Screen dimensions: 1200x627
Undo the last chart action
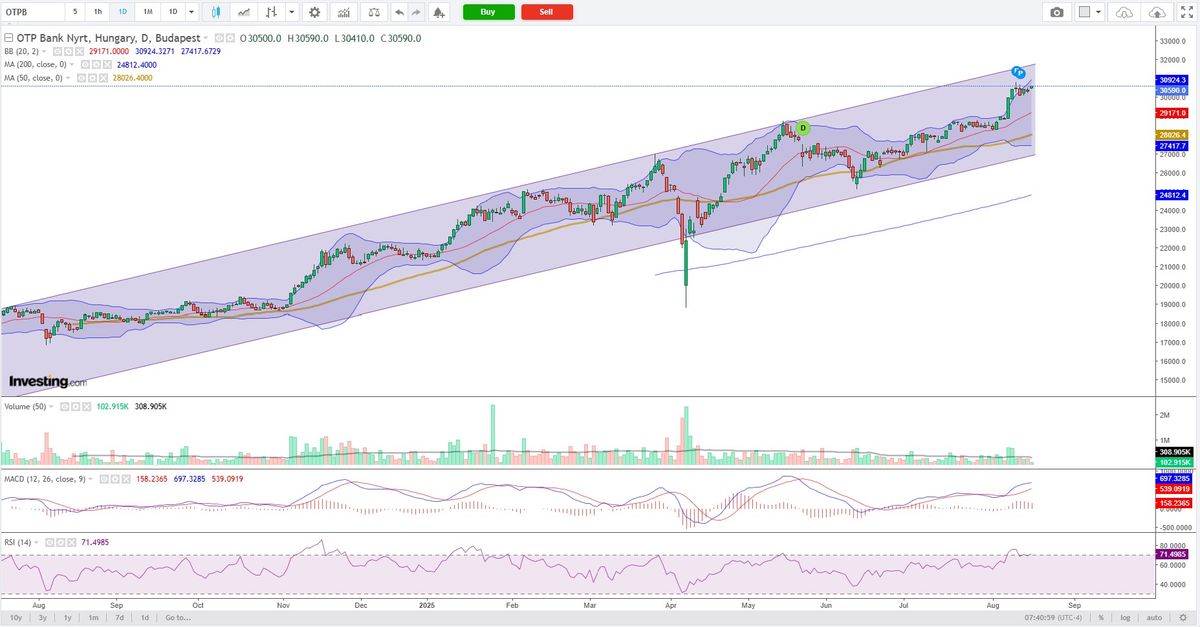point(399,12)
